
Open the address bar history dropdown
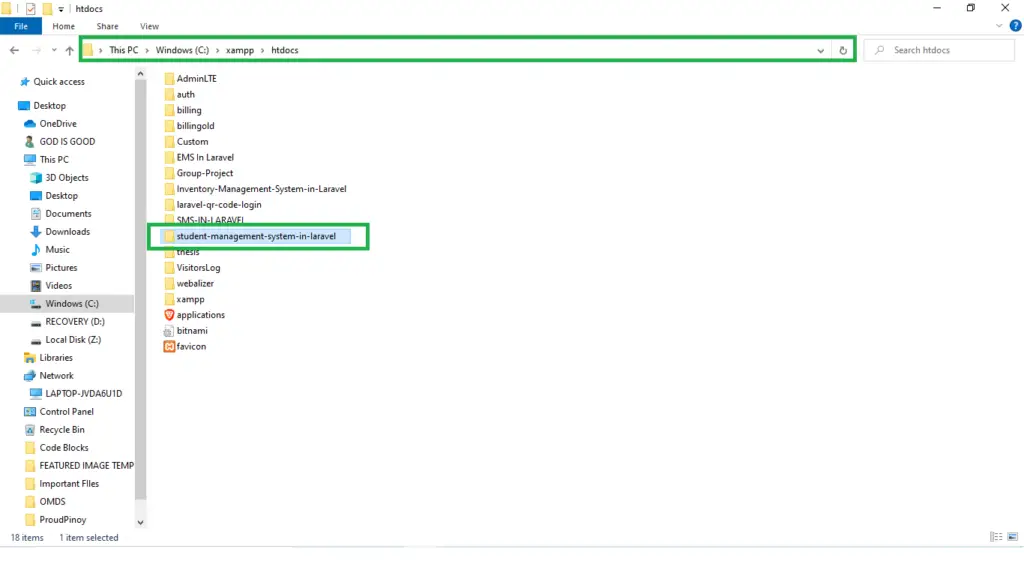[820, 49]
